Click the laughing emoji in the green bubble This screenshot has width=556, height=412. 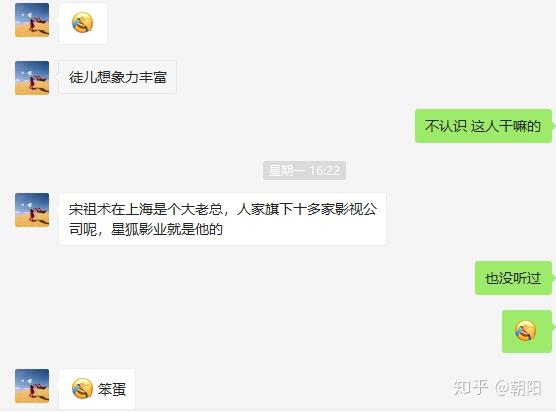pos(526,330)
